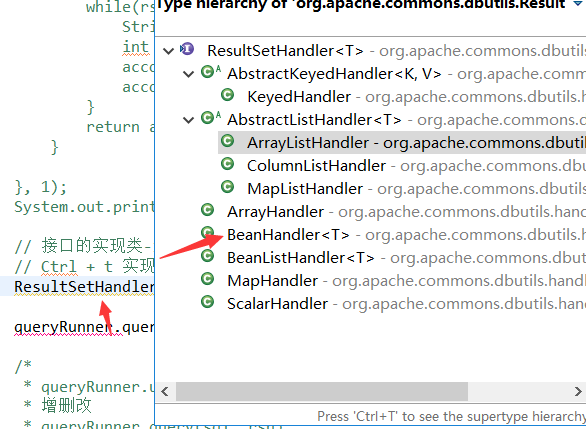
Task: Click the 接口的实现类 comment line
Action: pos(84,246)
